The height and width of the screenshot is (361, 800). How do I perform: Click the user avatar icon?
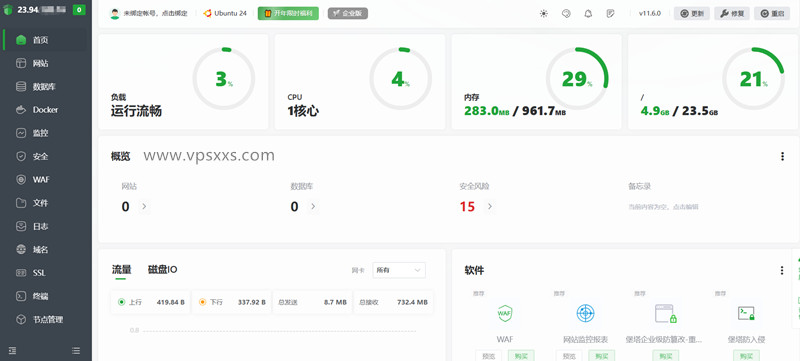click(115, 14)
